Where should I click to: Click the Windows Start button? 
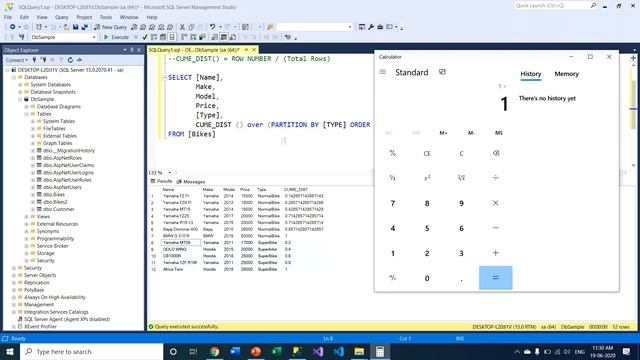[10, 351]
